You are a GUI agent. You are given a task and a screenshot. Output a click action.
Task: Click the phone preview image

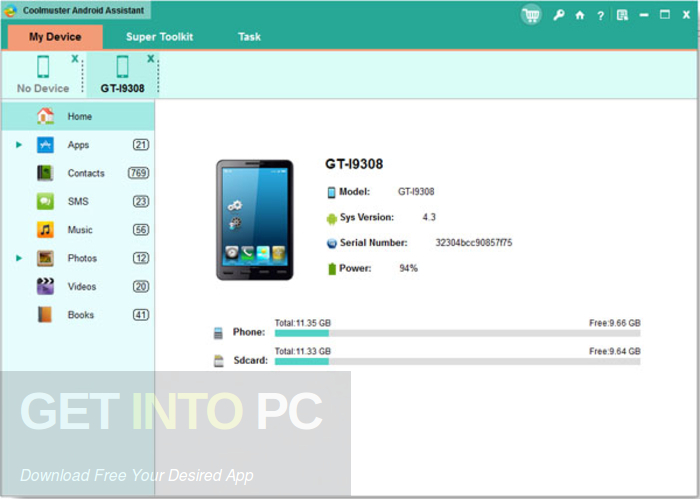pos(255,220)
